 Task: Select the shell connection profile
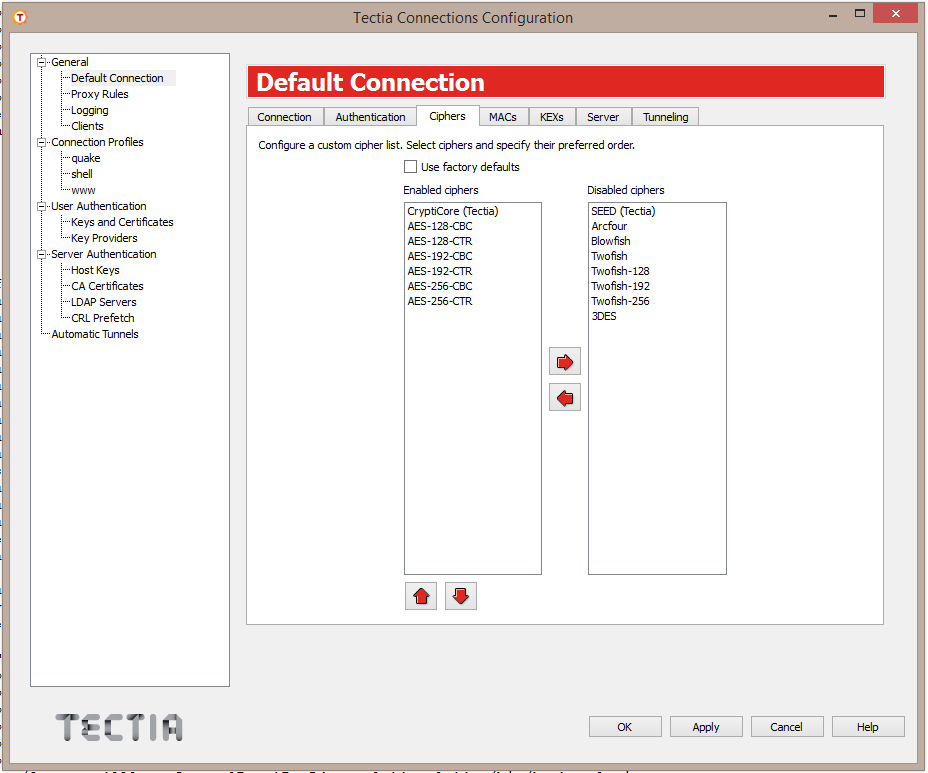tap(82, 174)
